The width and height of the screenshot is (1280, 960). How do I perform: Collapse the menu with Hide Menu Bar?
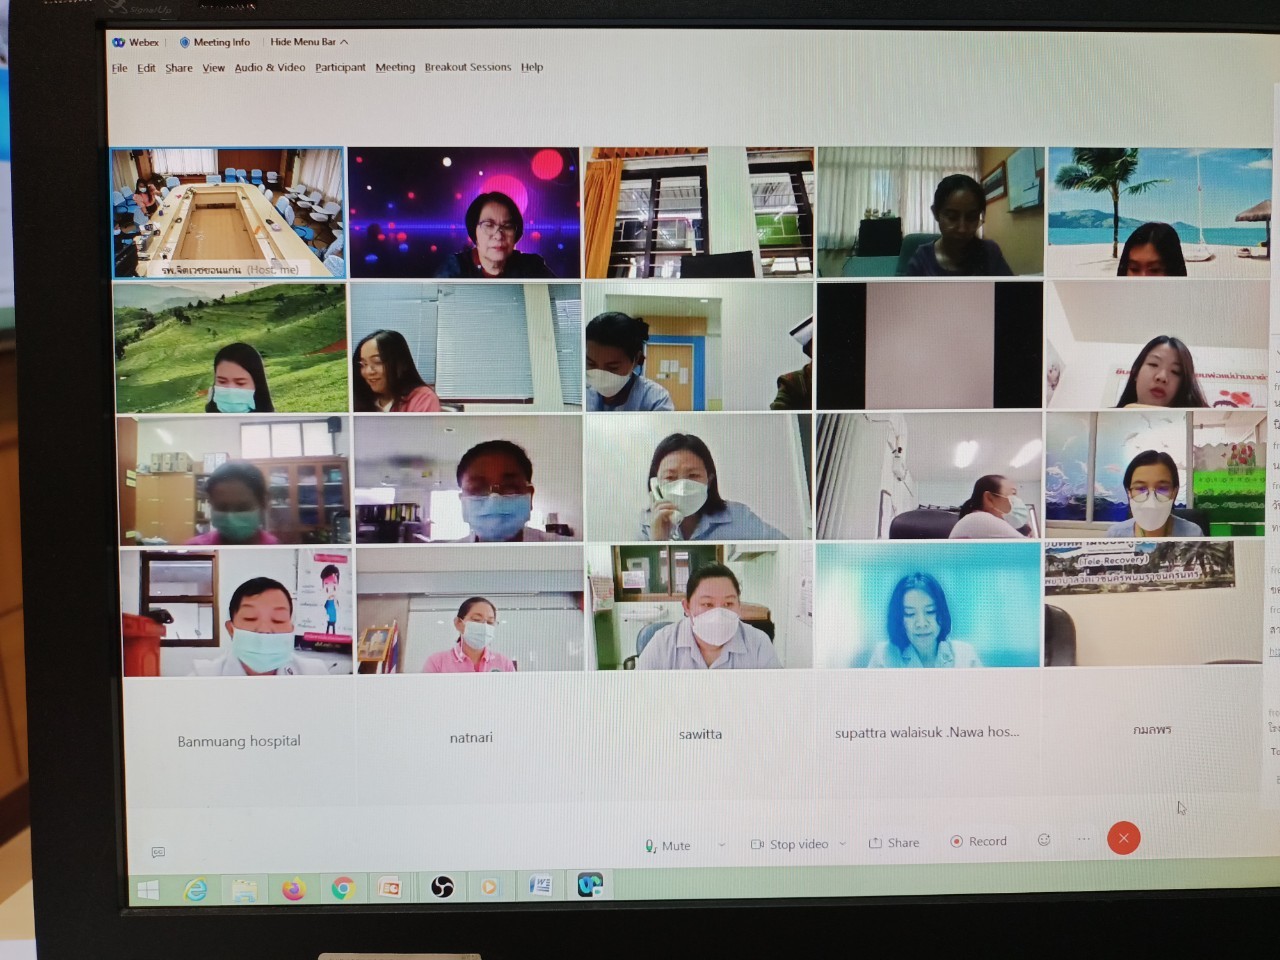(308, 42)
